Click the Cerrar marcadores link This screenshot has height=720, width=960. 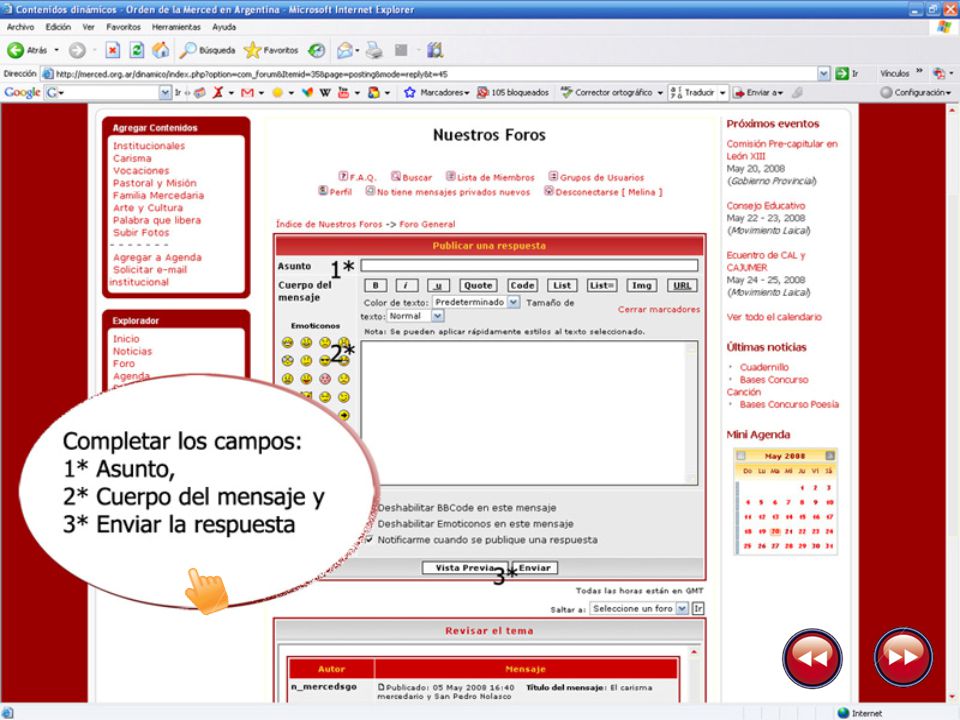point(659,309)
